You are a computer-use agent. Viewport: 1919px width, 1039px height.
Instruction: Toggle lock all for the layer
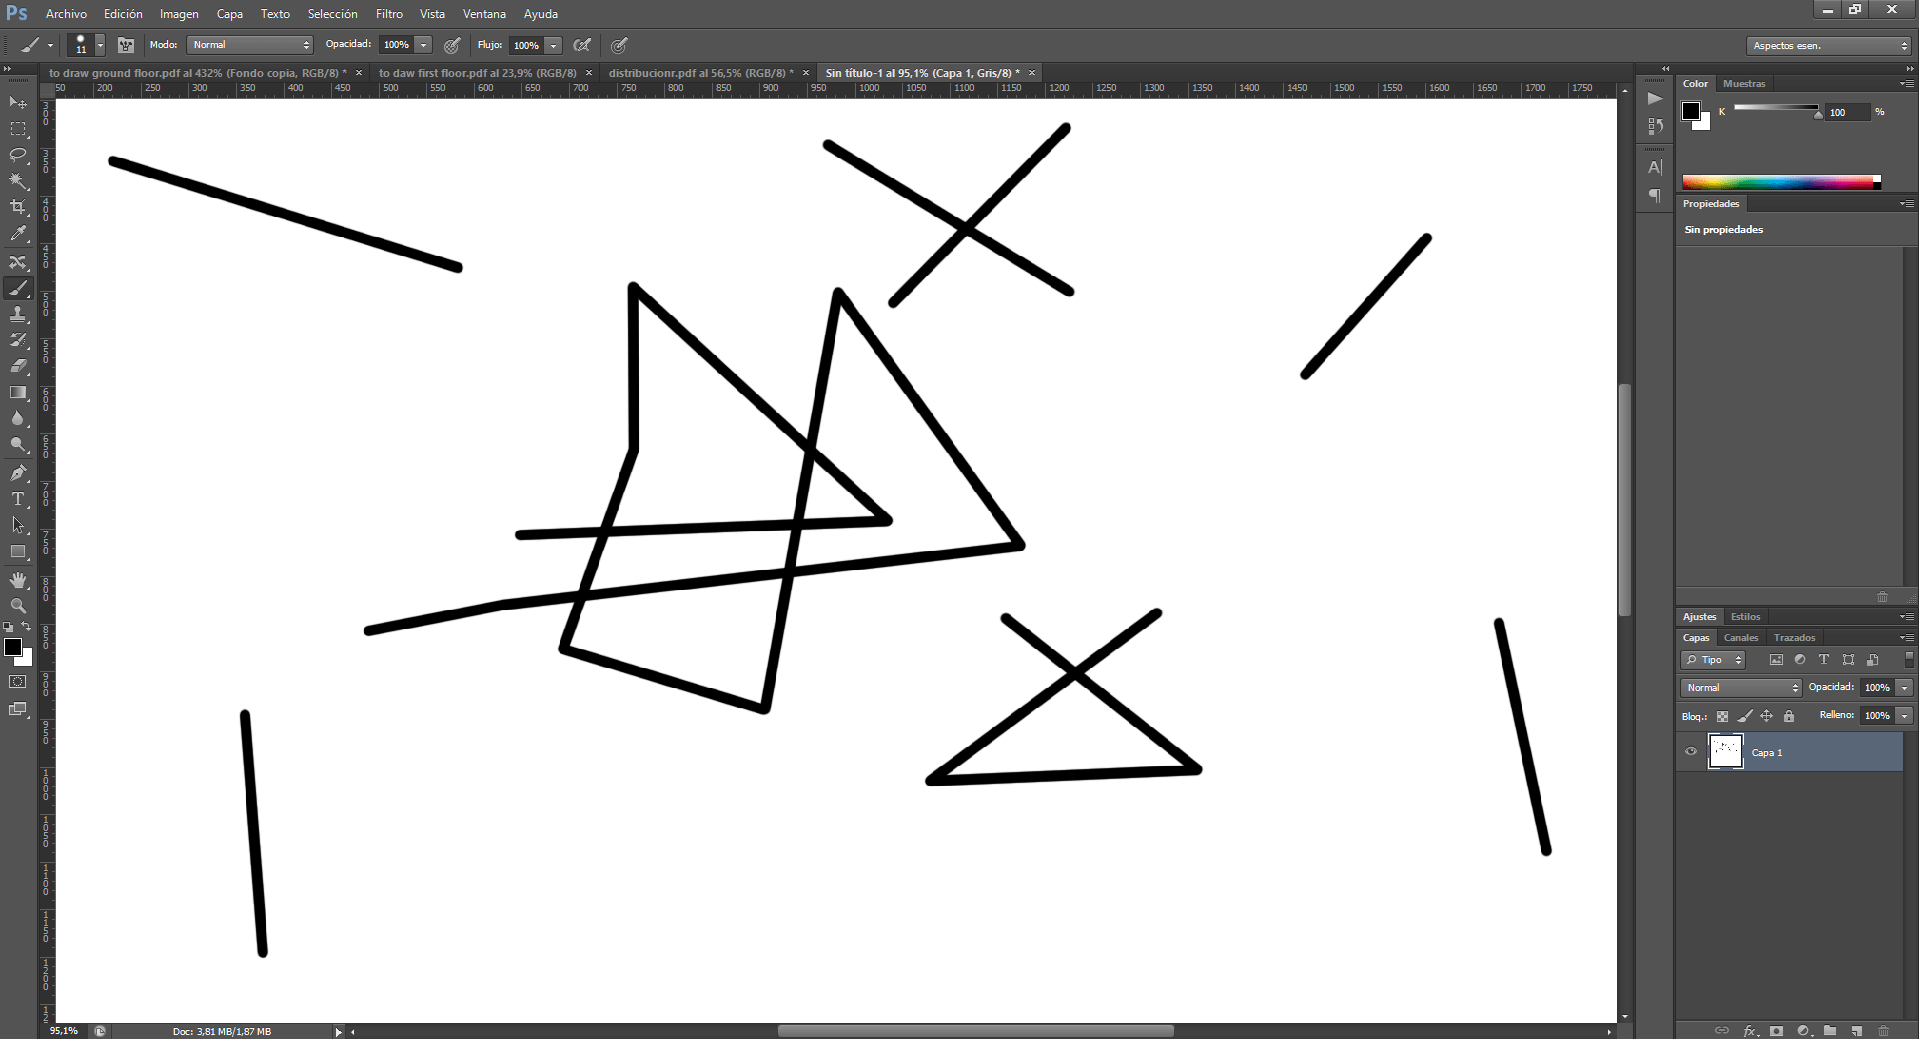pos(1789,716)
